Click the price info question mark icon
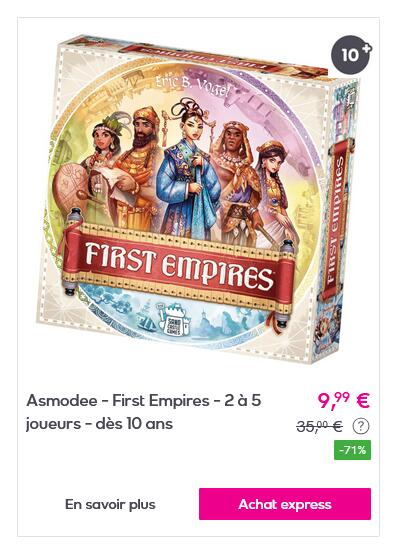 click(361, 426)
